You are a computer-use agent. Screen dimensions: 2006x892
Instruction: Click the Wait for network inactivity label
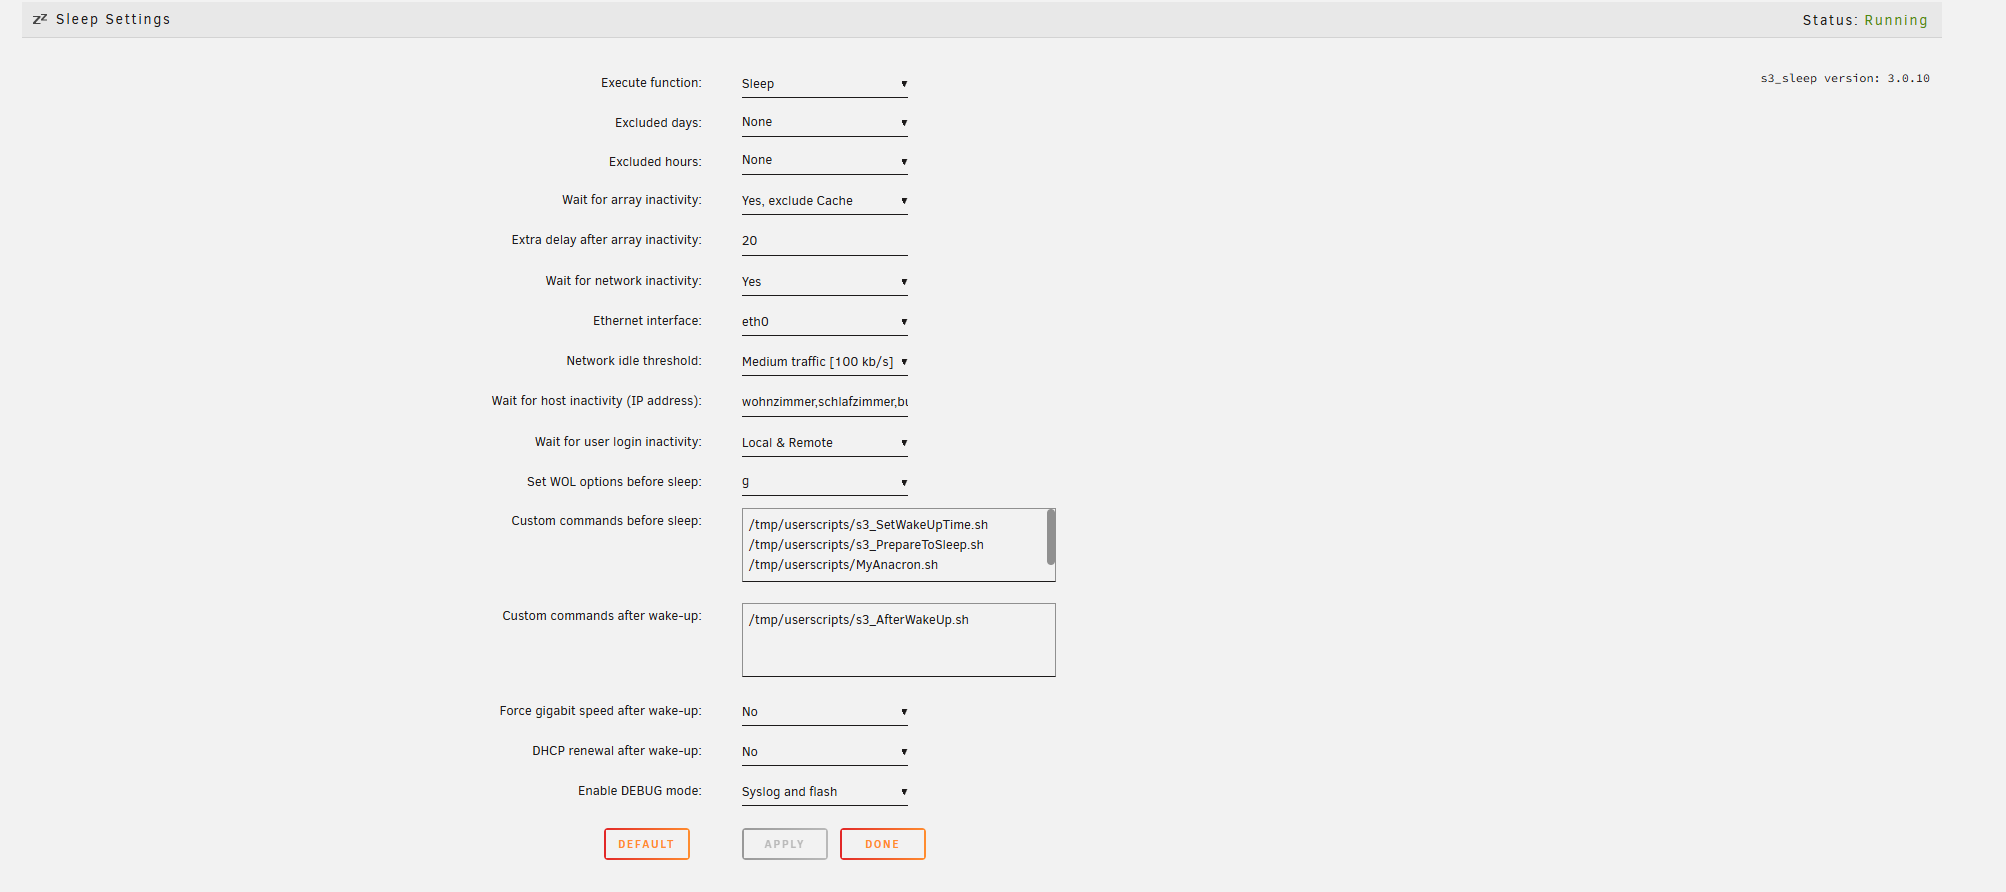623,281
